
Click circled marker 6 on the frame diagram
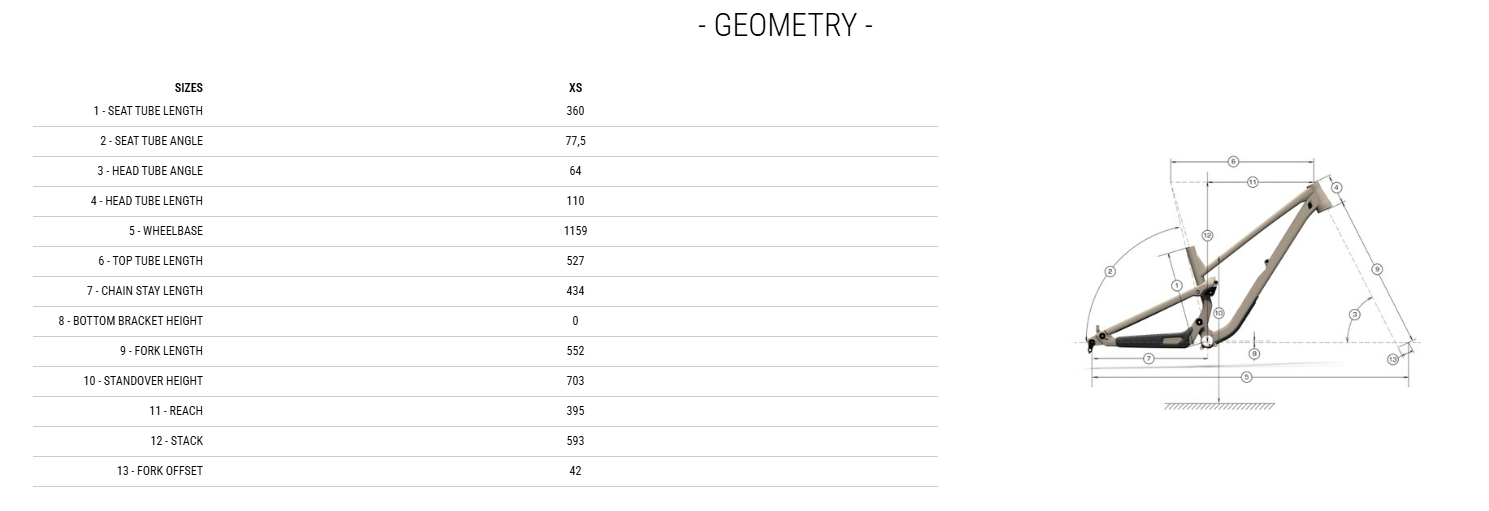[x=1232, y=161]
